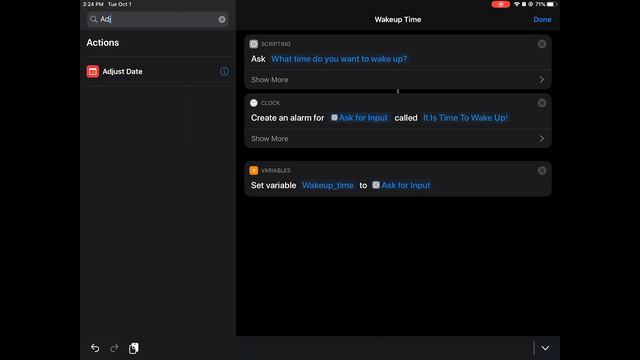Image resolution: width=640 pixels, height=360 pixels.
Task: Click the Wi-Fi status icon
Action: click(x=517, y=4)
